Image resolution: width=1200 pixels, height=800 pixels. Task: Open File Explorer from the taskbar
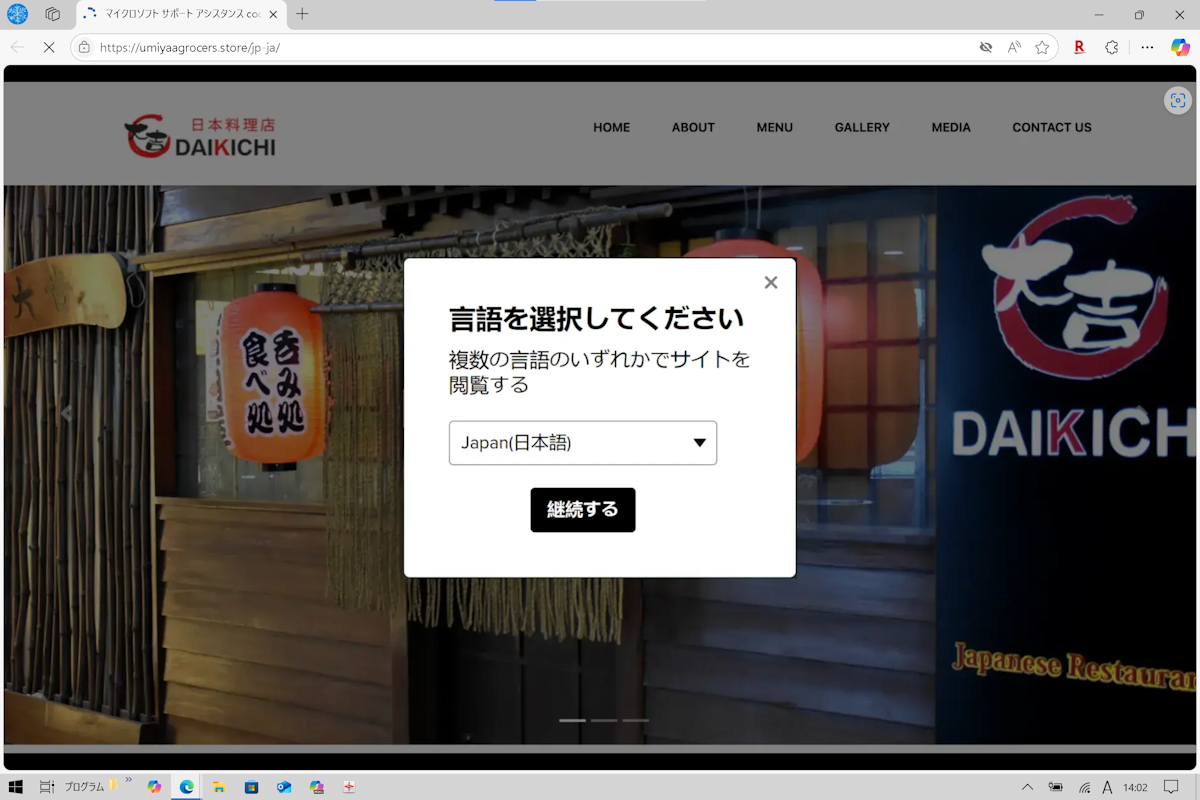point(219,787)
